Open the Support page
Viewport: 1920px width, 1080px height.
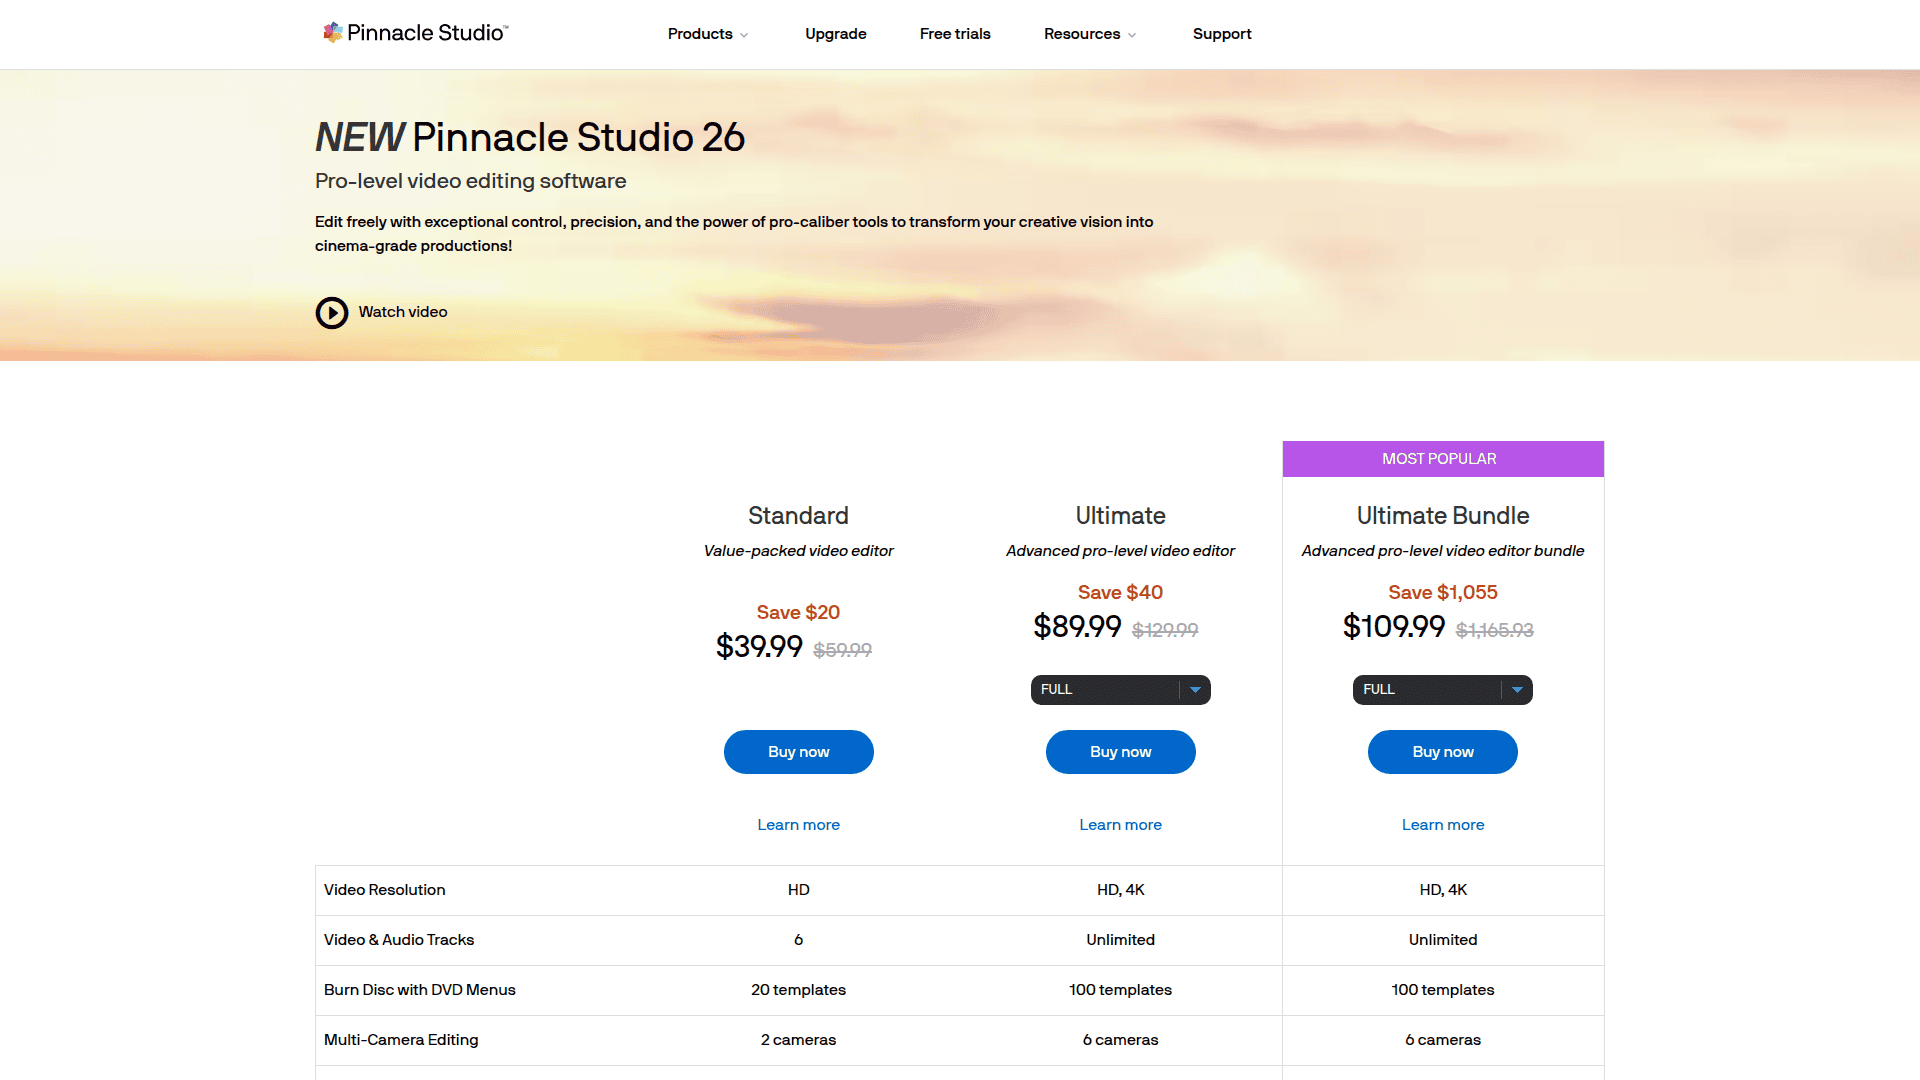click(1222, 34)
